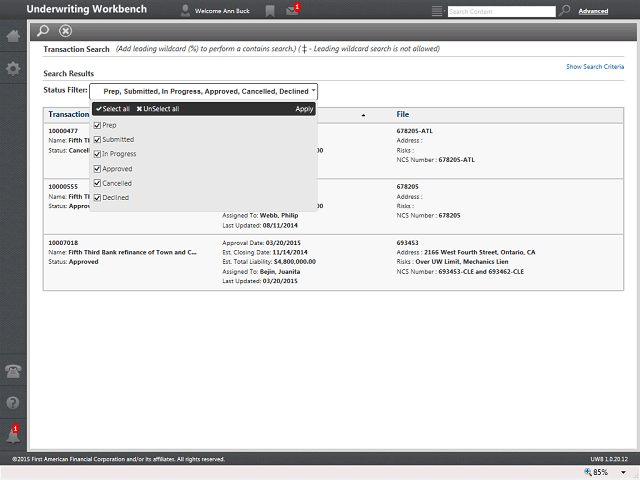Uncheck the Prep status checkbox
The height and width of the screenshot is (480, 640).
97,125
